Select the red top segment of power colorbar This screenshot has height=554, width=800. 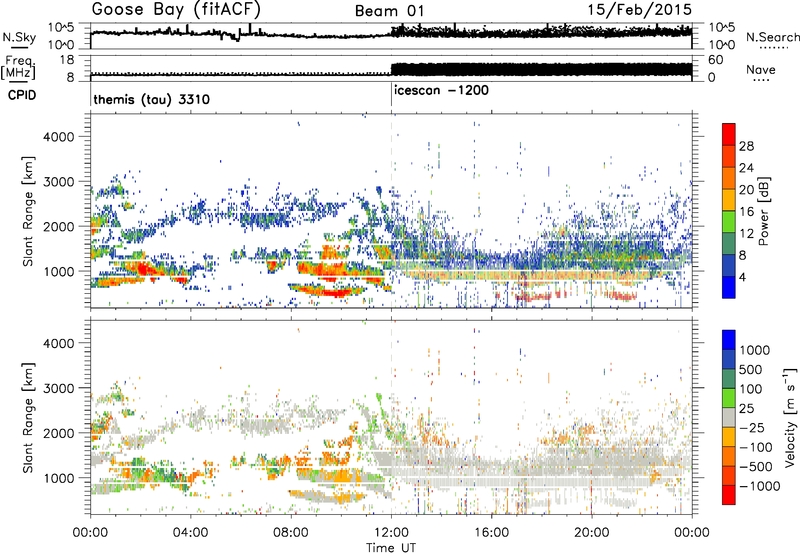coord(729,135)
